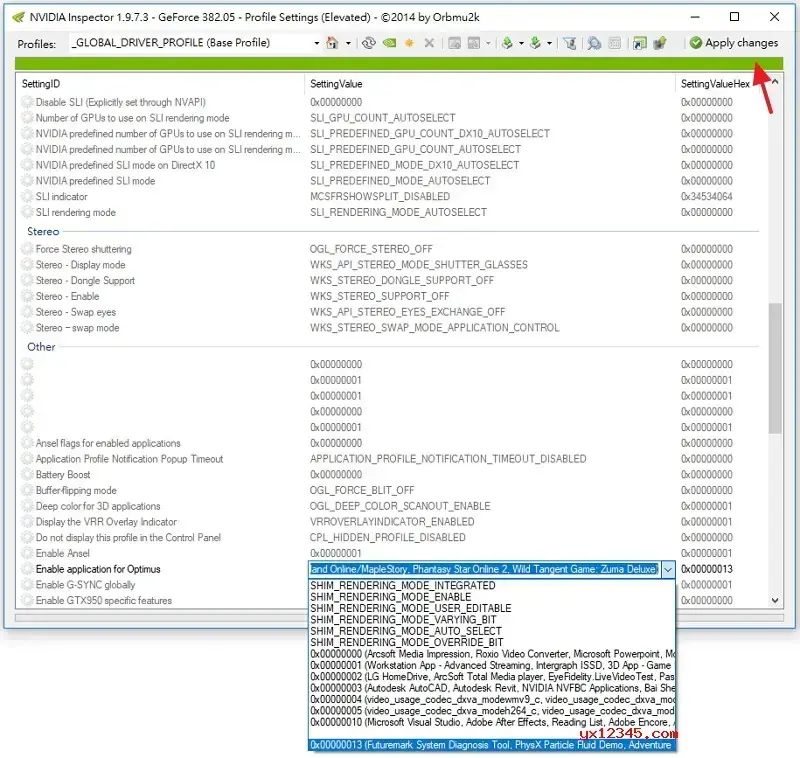Image resolution: width=800 pixels, height=758 pixels.
Task: Click the gear icon beside SLI rendering mode
Action: [27, 212]
